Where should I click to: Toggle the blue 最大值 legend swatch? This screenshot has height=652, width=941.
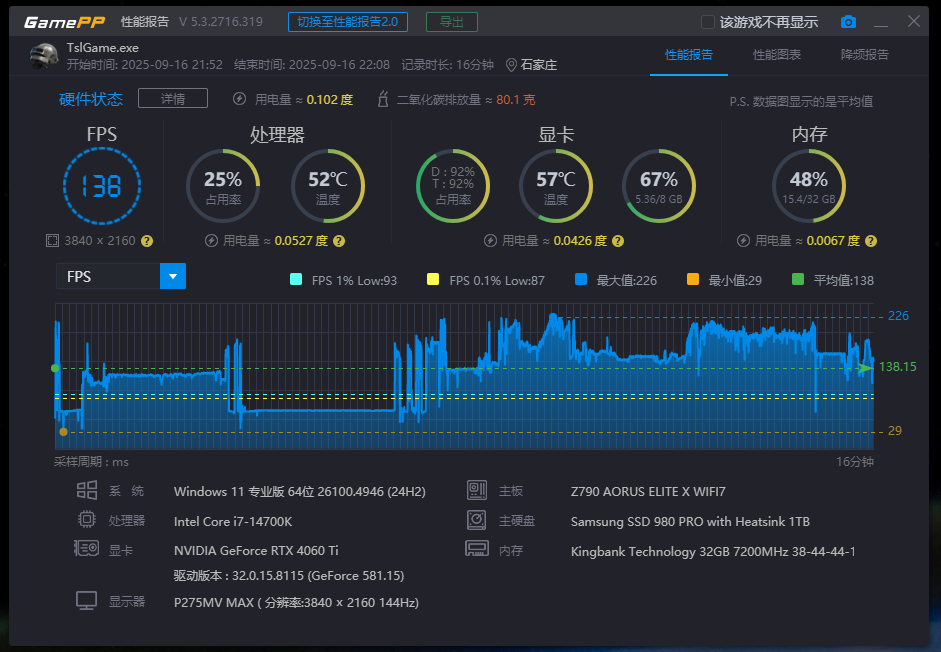click(581, 279)
